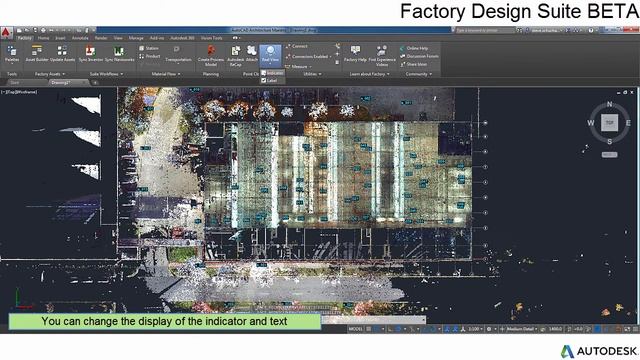The width and height of the screenshot is (640, 360).
Task: Toggle the Indicator option under Real View
Action: click(272, 73)
